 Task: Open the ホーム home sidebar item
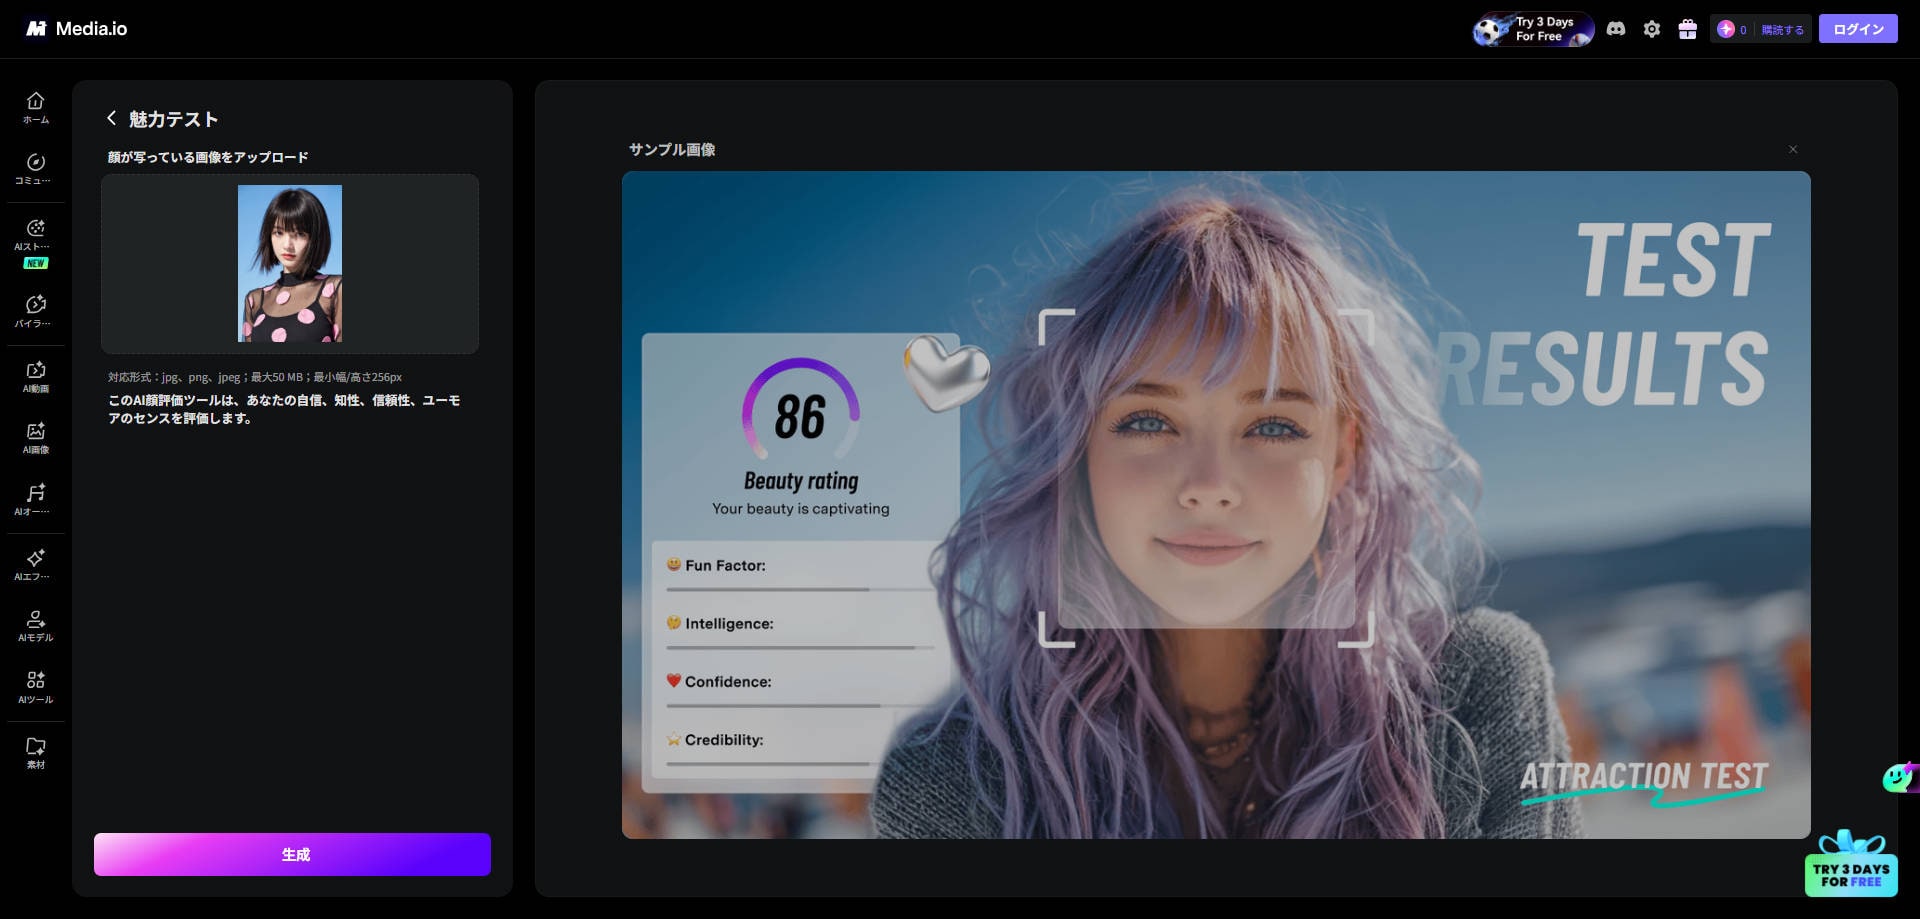click(x=36, y=107)
